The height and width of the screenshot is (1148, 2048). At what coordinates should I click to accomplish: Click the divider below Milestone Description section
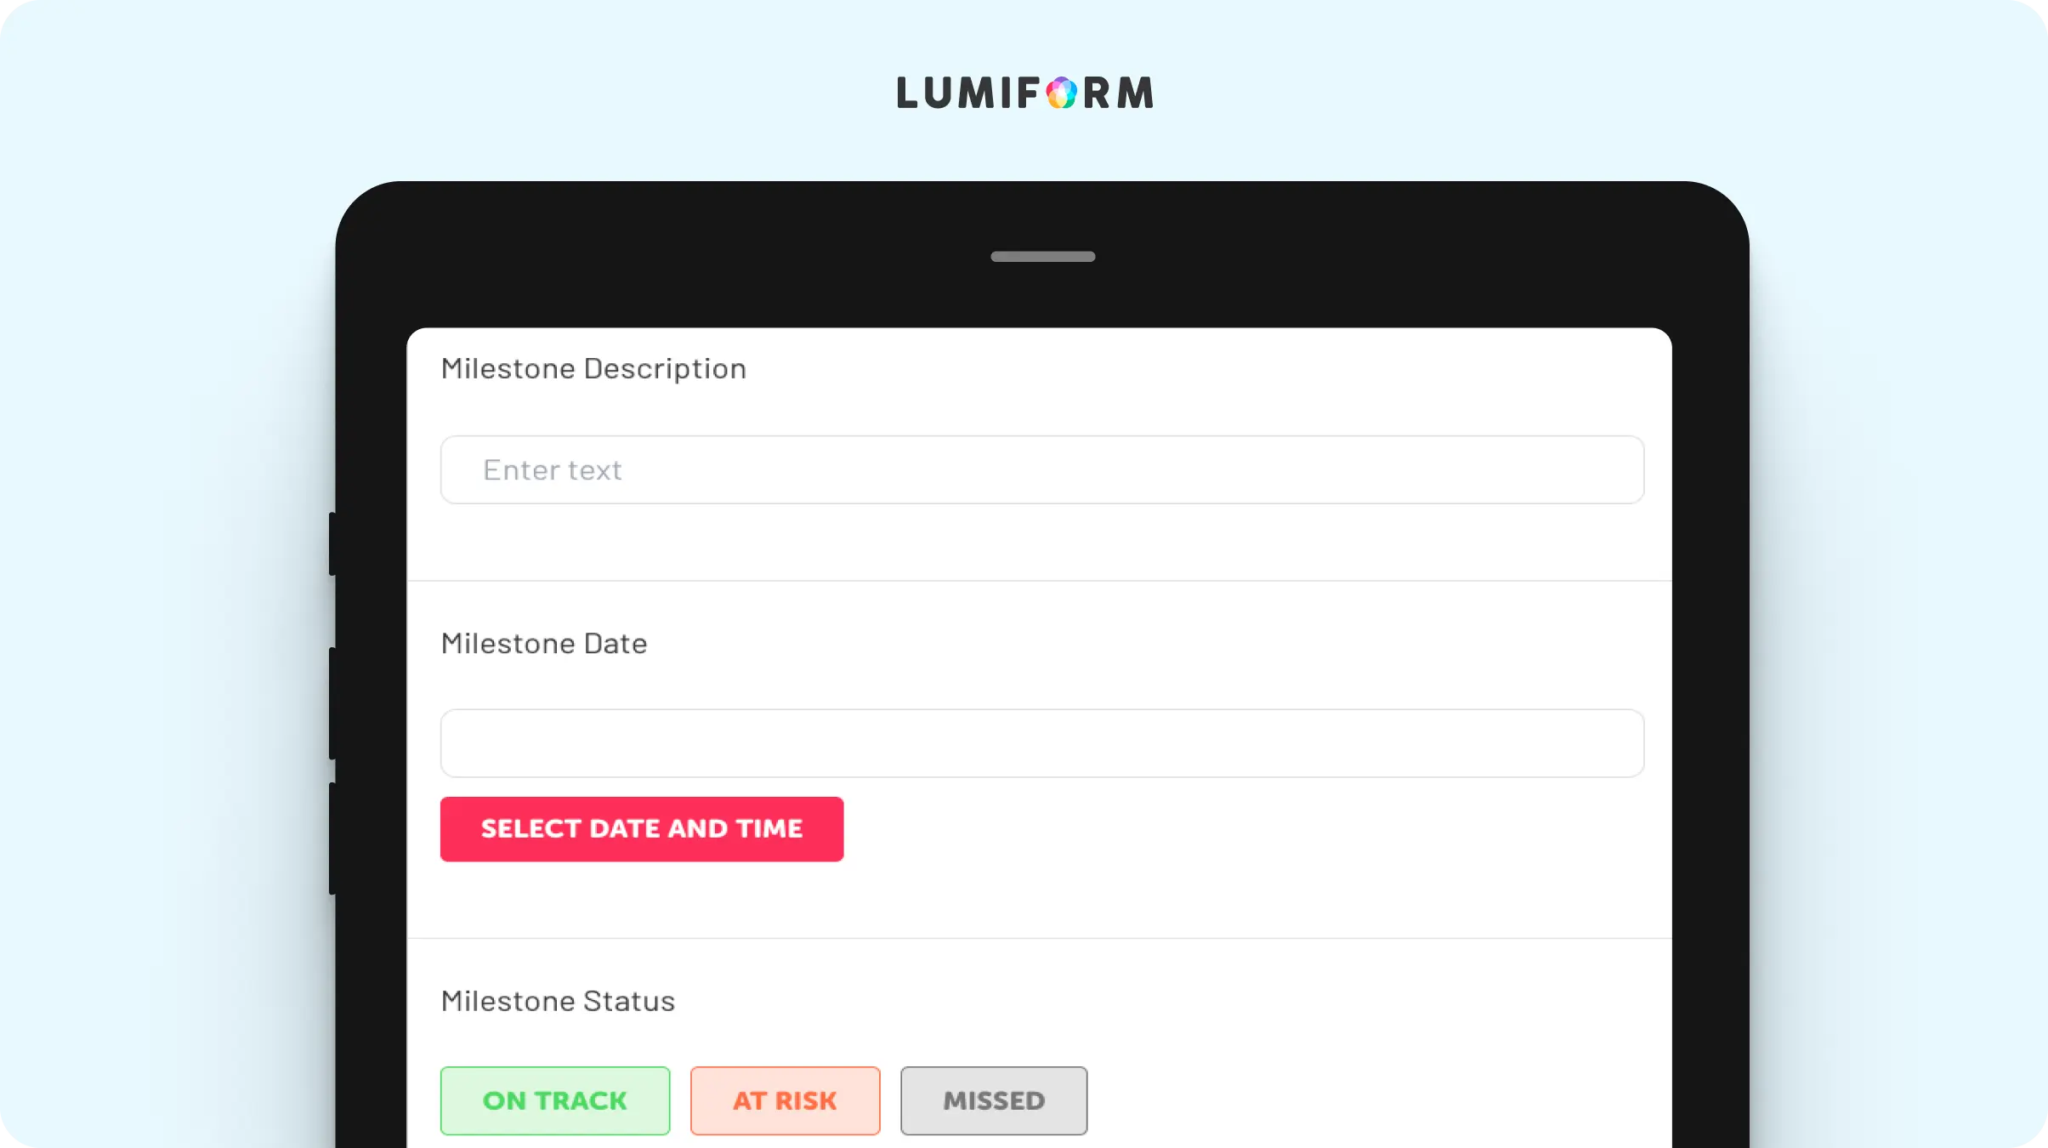[x=1039, y=581]
